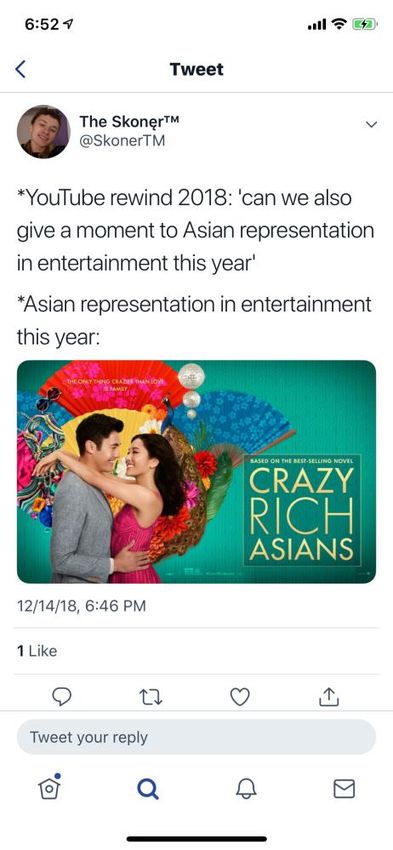Open the Crazy Rich Asians image
Viewport: 393px width, 850px height.
pyautogui.click(x=196, y=472)
